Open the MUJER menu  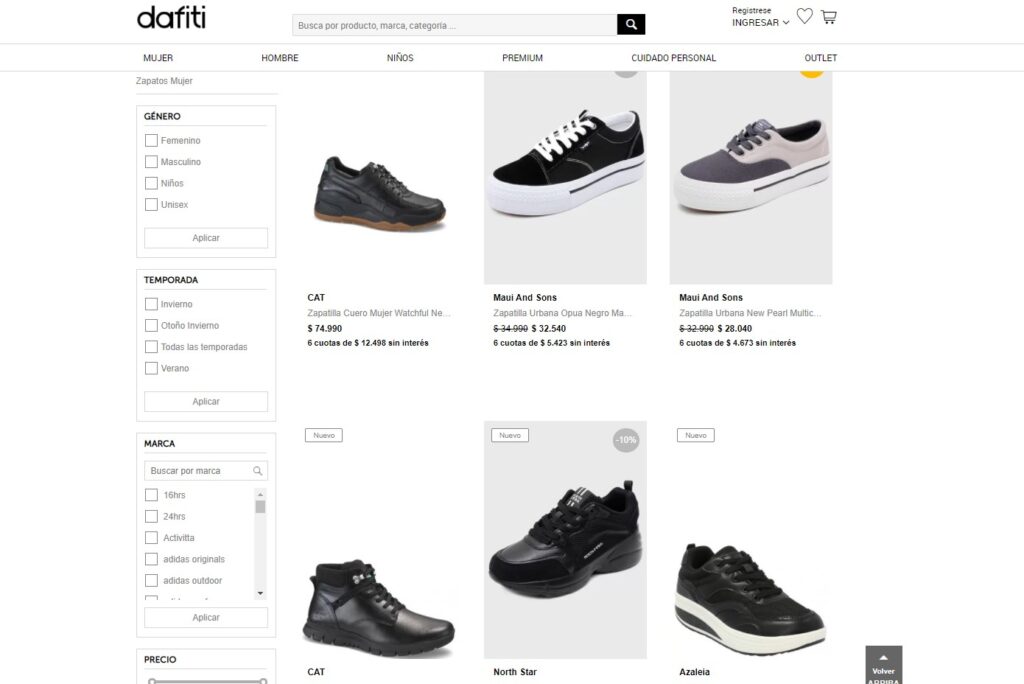(158, 58)
